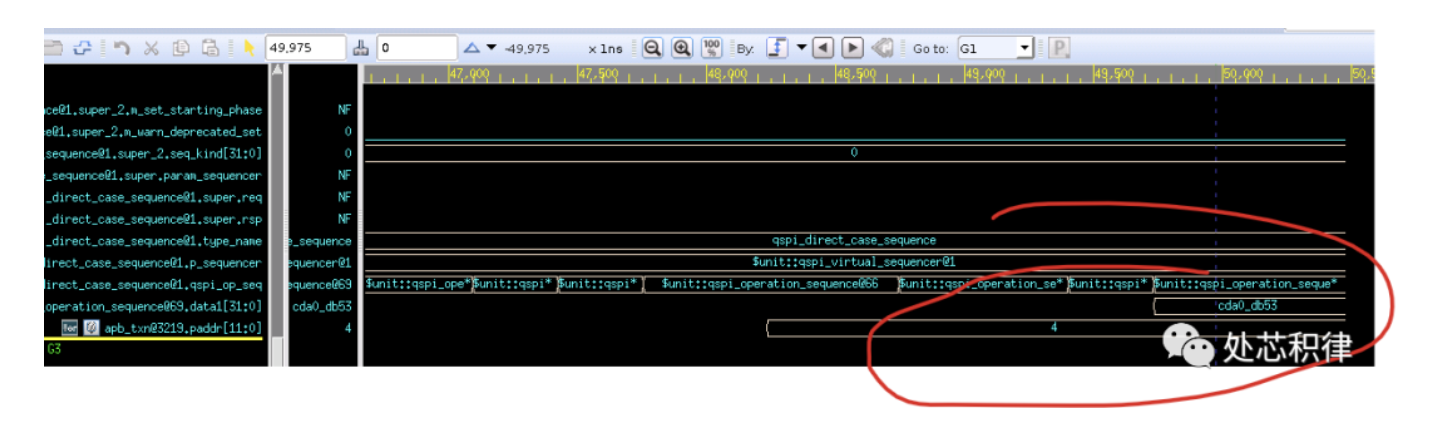Select the qspi_op_seq signal row
Viewport: 1438px width, 436px height.
154,284
